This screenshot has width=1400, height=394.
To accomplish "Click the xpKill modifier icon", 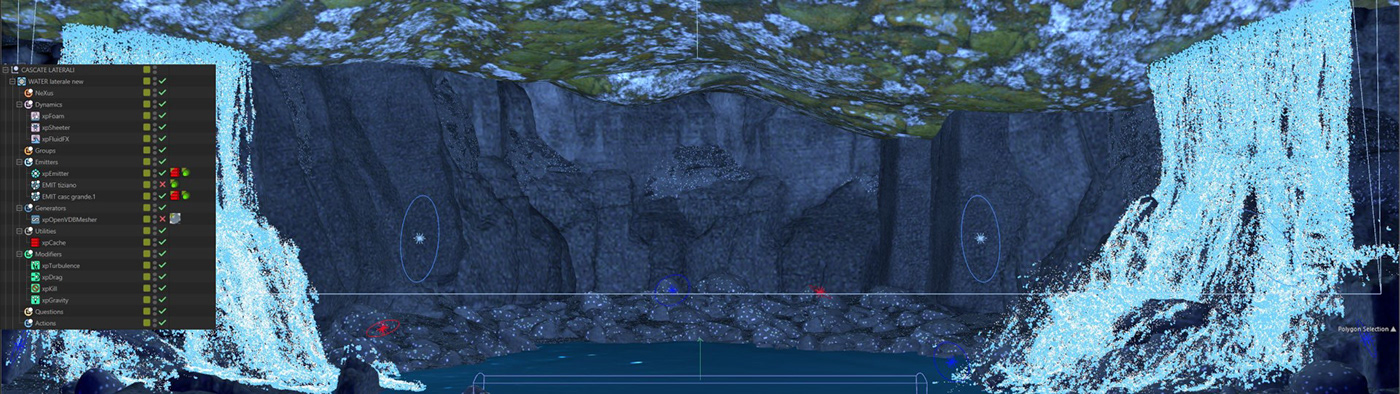I will pos(35,289).
